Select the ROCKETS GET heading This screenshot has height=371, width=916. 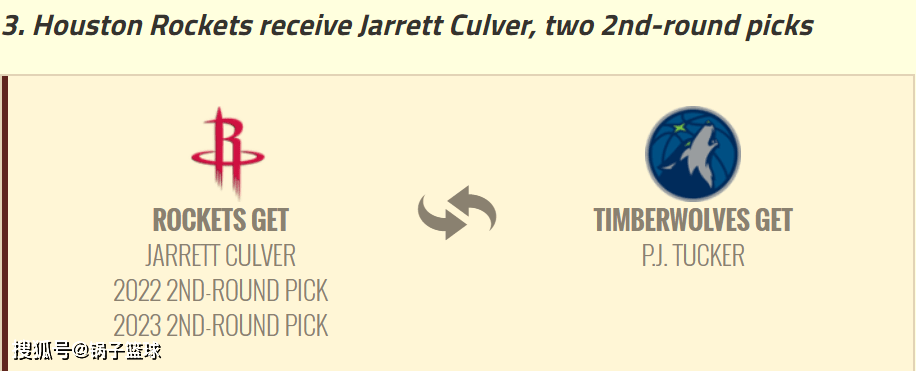tap(221, 220)
